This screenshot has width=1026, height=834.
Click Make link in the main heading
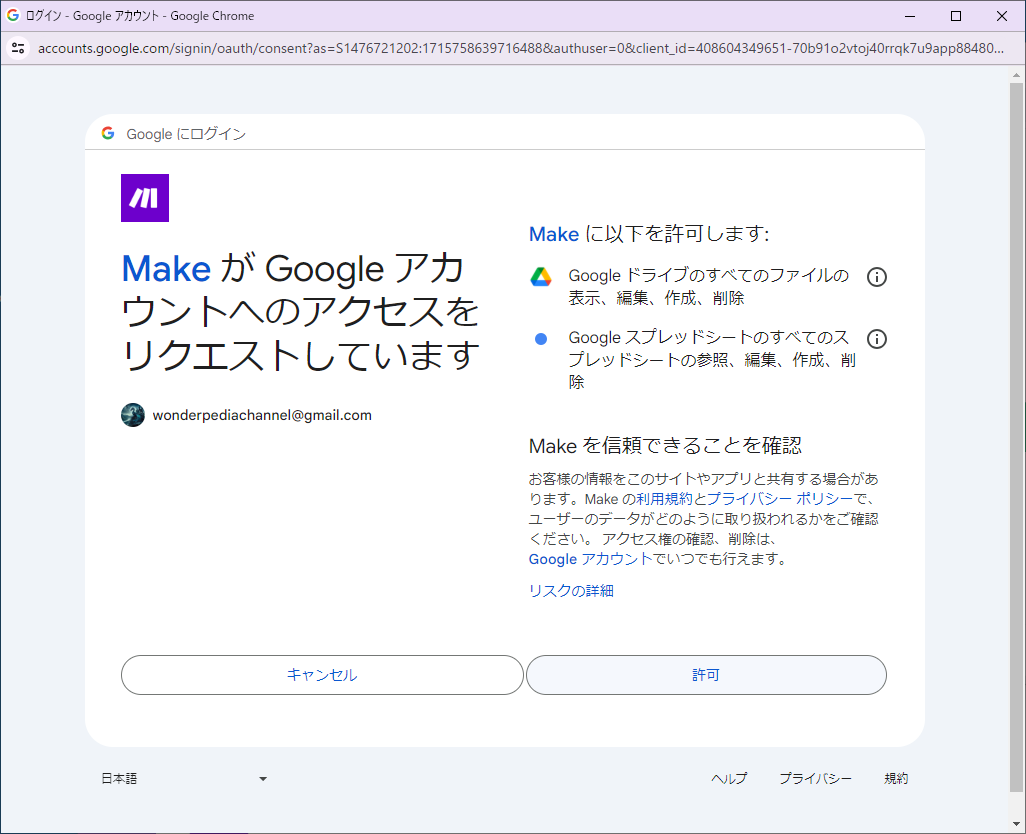click(166, 269)
